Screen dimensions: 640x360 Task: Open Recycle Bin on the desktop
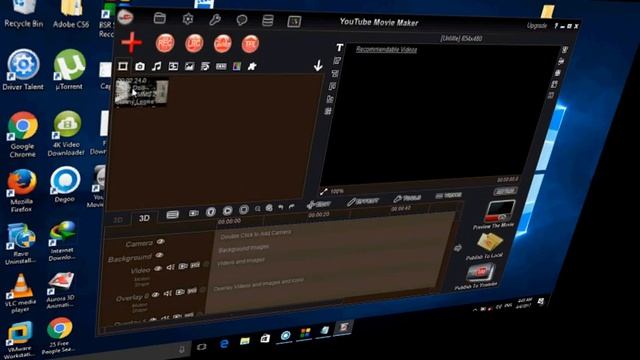(x=23, y=14)
